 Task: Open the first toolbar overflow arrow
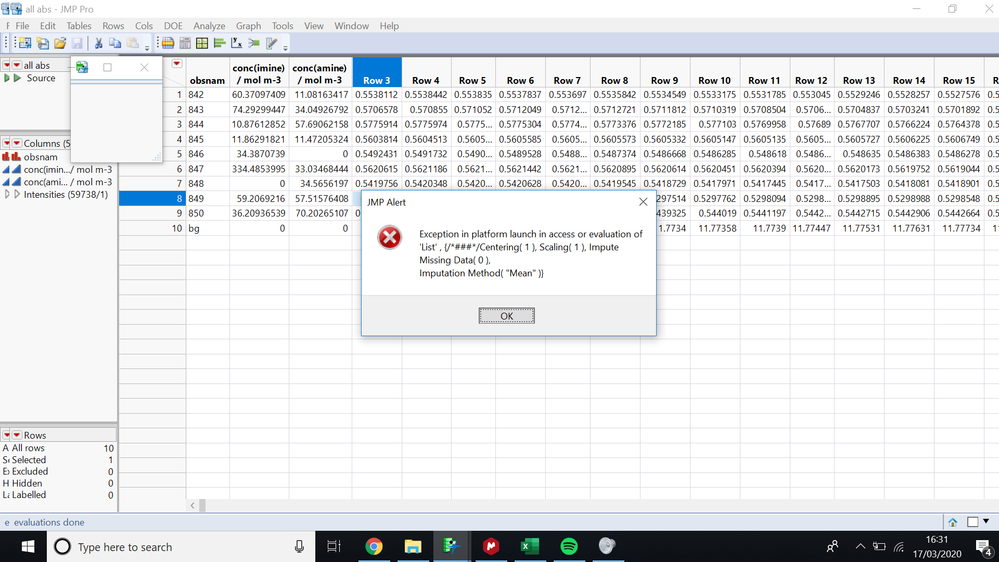(x=147, y=47)
